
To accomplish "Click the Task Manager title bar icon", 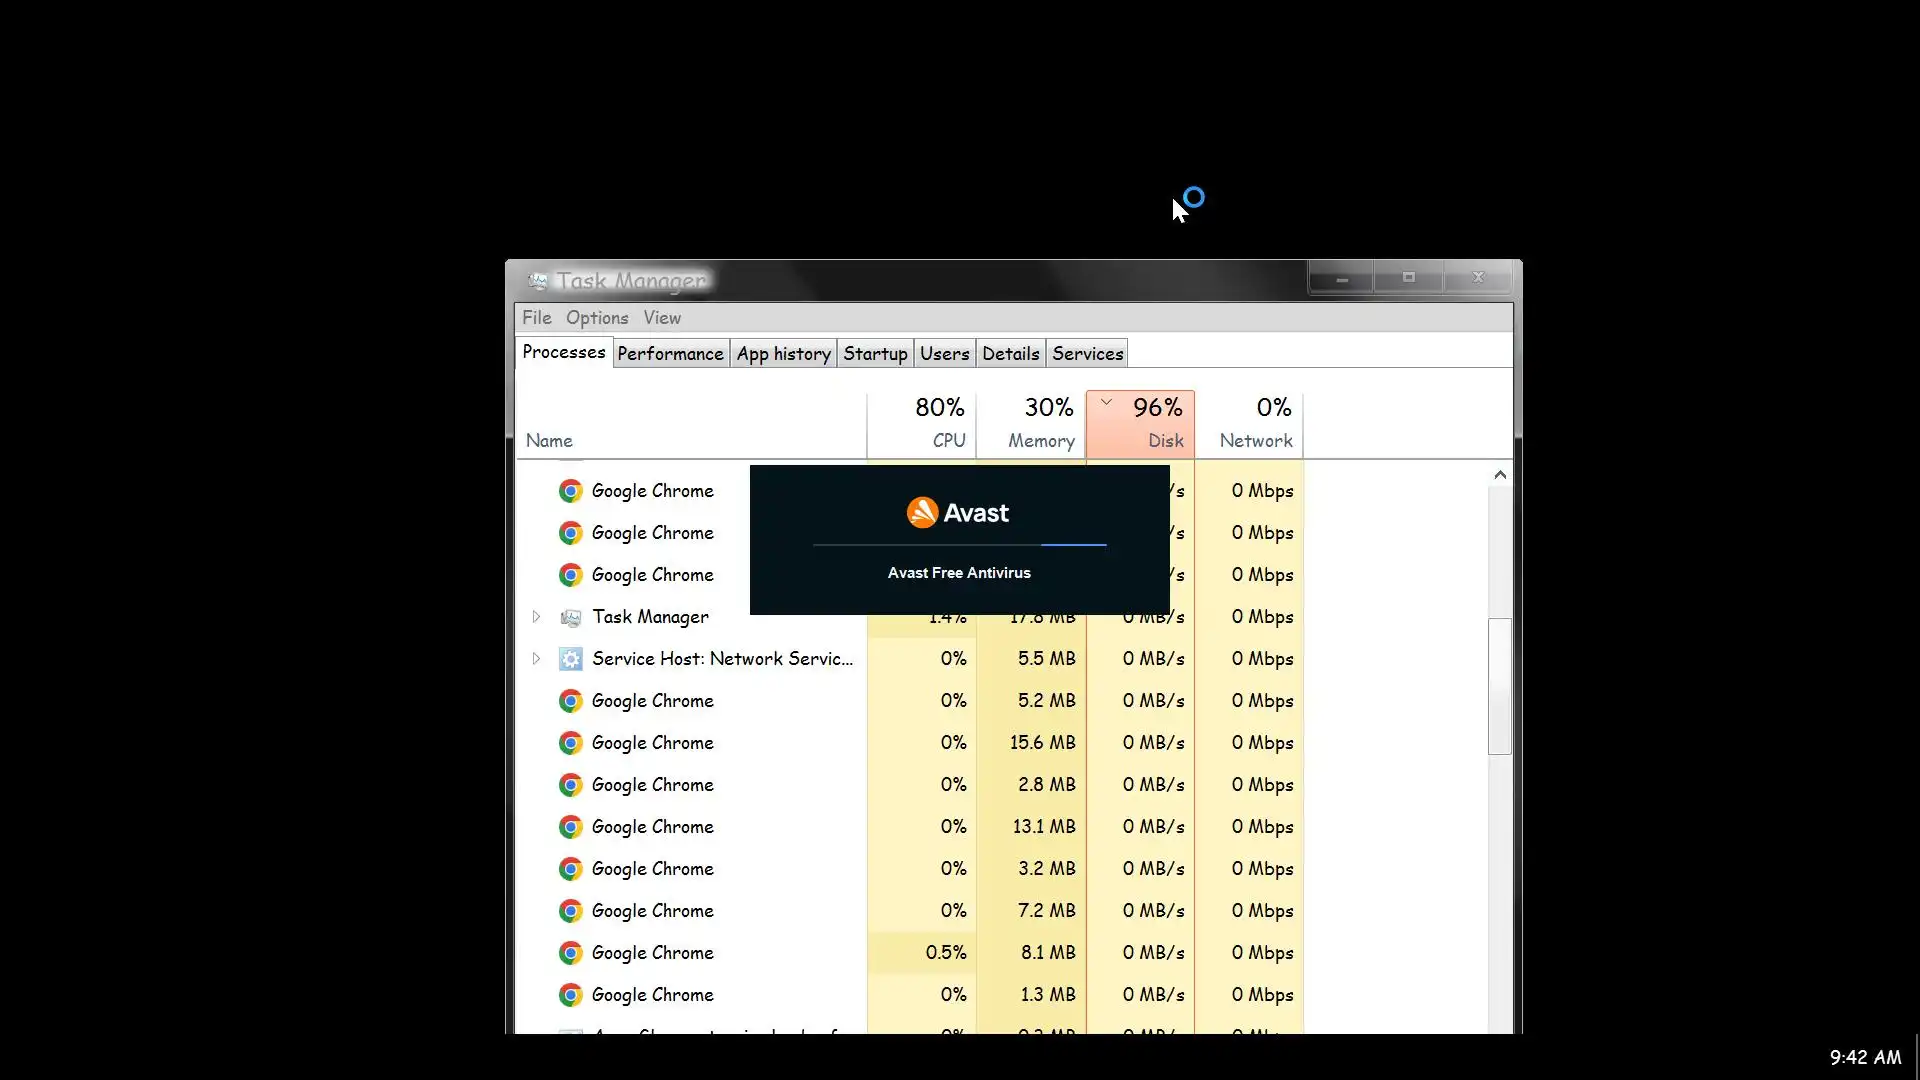I will [x=538, y=281].
